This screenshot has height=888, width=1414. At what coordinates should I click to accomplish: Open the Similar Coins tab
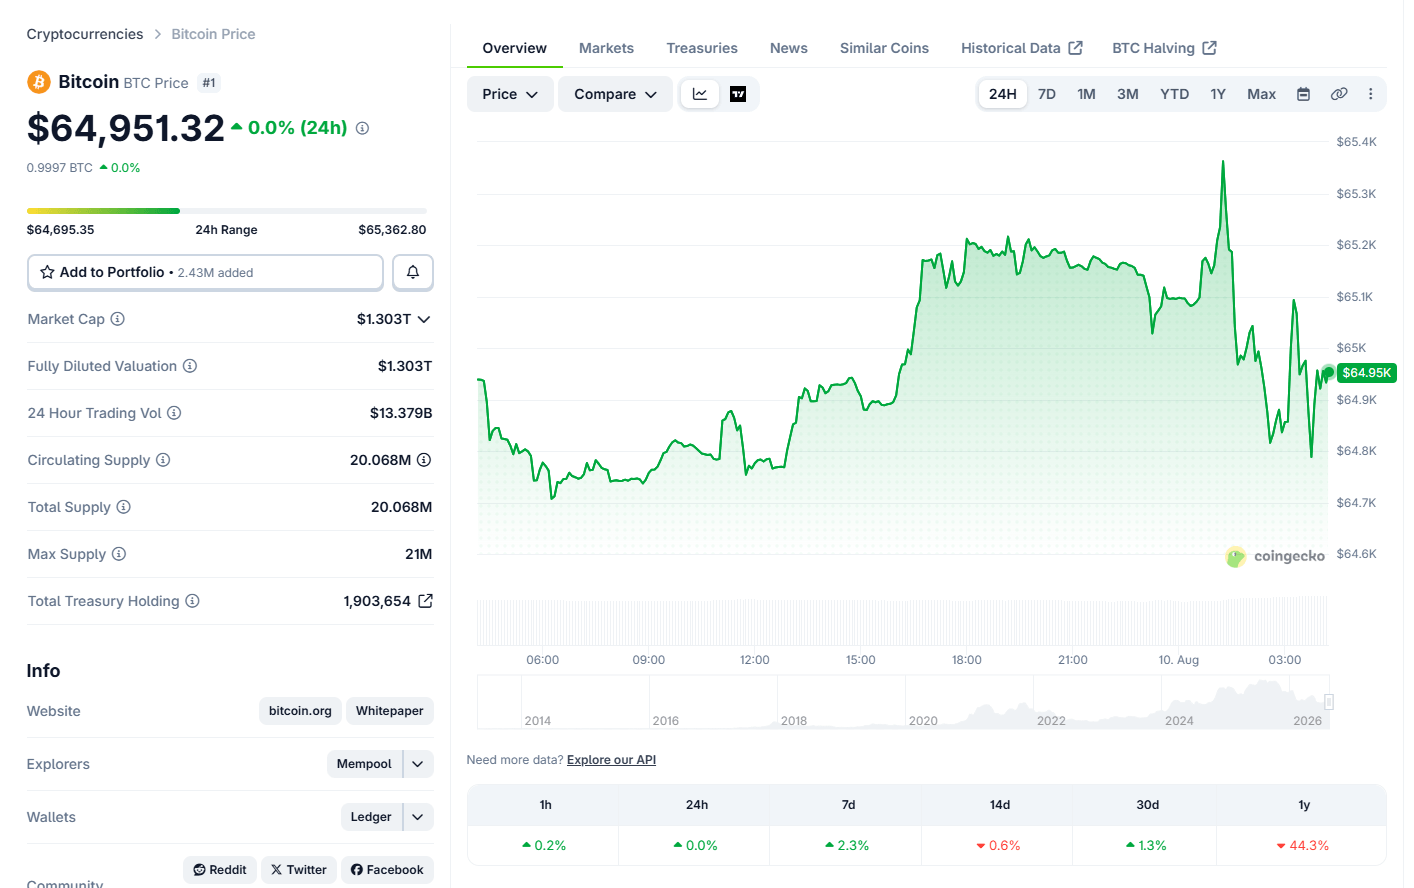[x=884, y=48]
